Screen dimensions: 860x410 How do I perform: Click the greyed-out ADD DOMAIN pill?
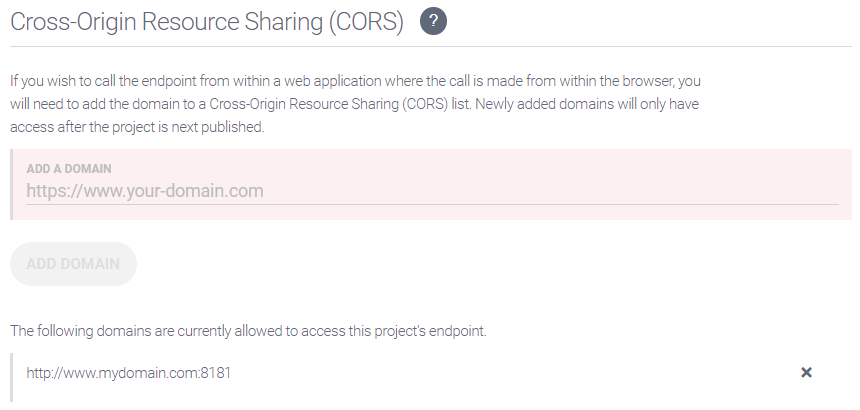(73, 264)
